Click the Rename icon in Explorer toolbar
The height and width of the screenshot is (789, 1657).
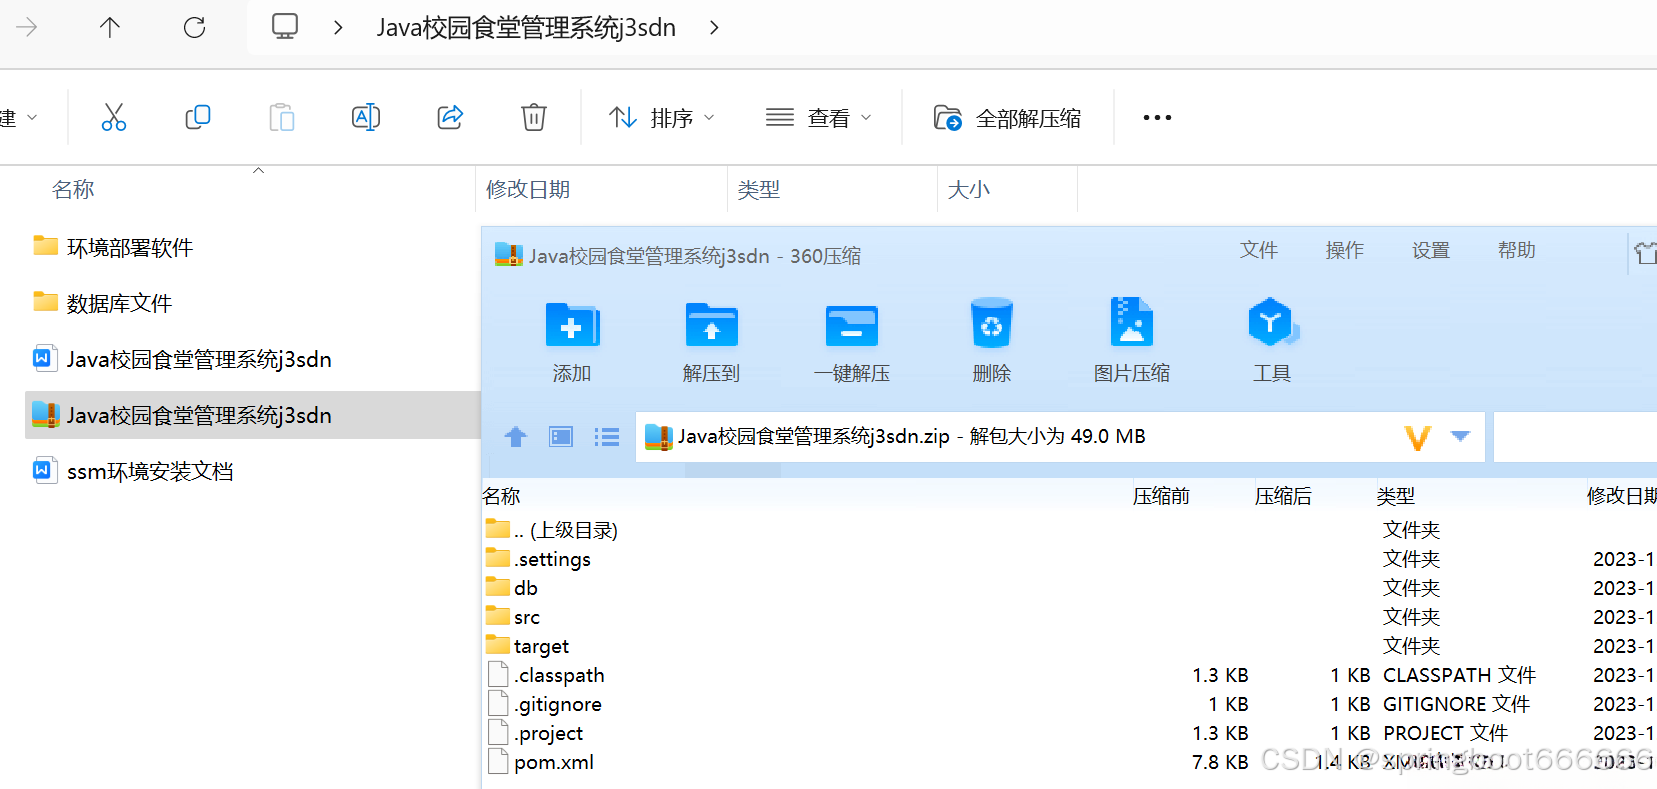[366, 117]
